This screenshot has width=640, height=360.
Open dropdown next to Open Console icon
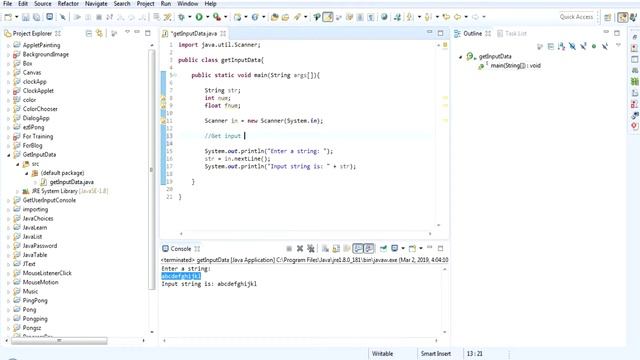coord(421,248)
